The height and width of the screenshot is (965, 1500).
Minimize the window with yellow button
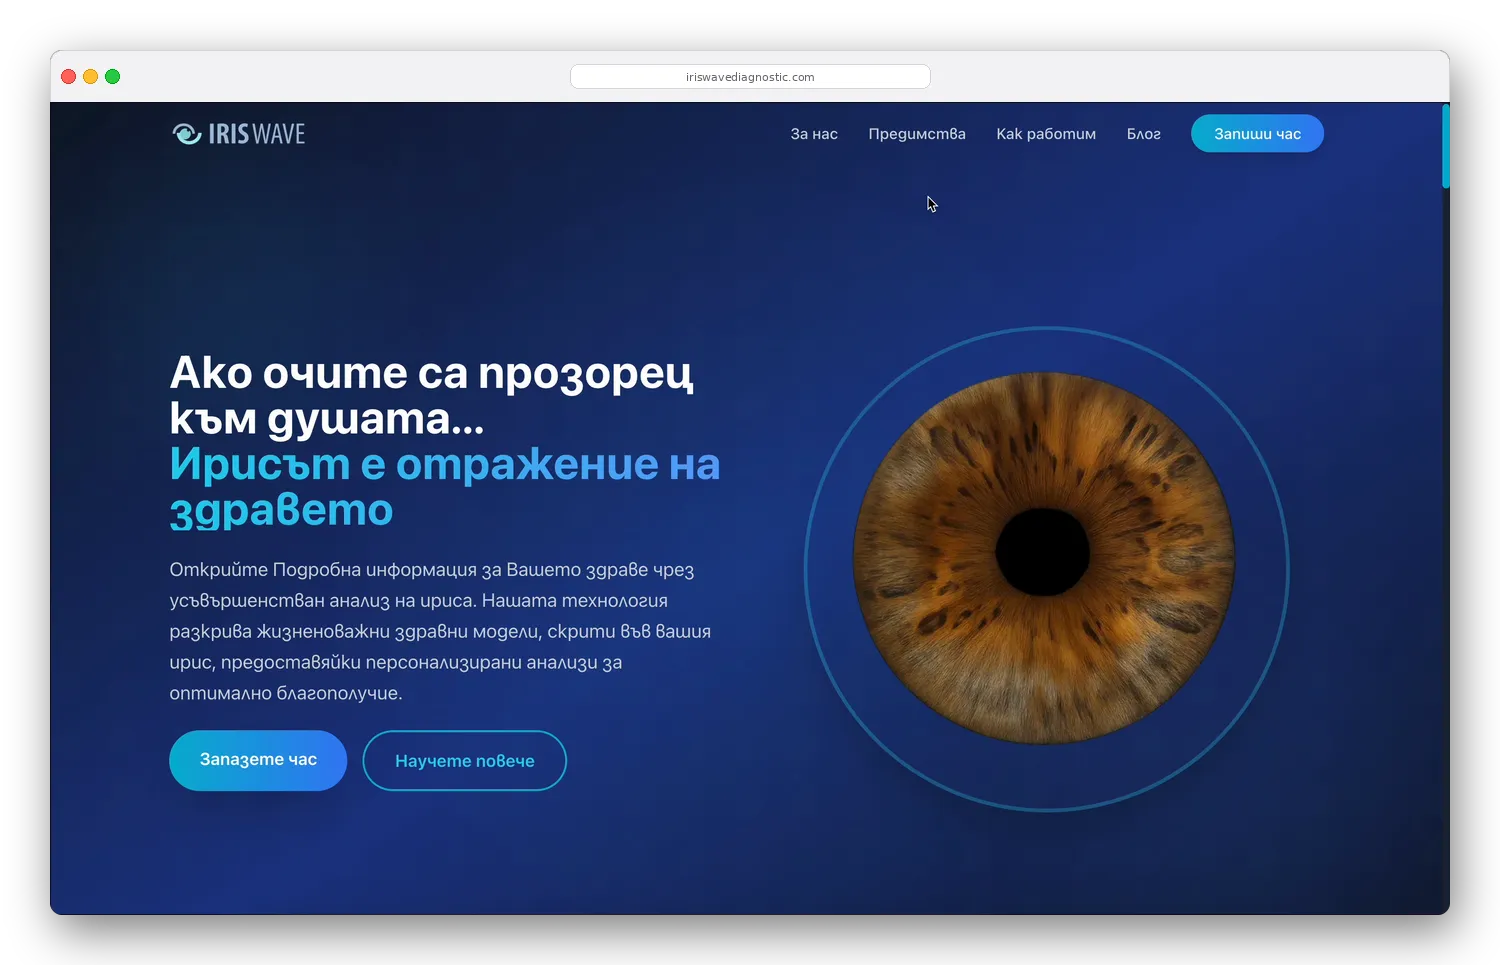pos(91,77)
